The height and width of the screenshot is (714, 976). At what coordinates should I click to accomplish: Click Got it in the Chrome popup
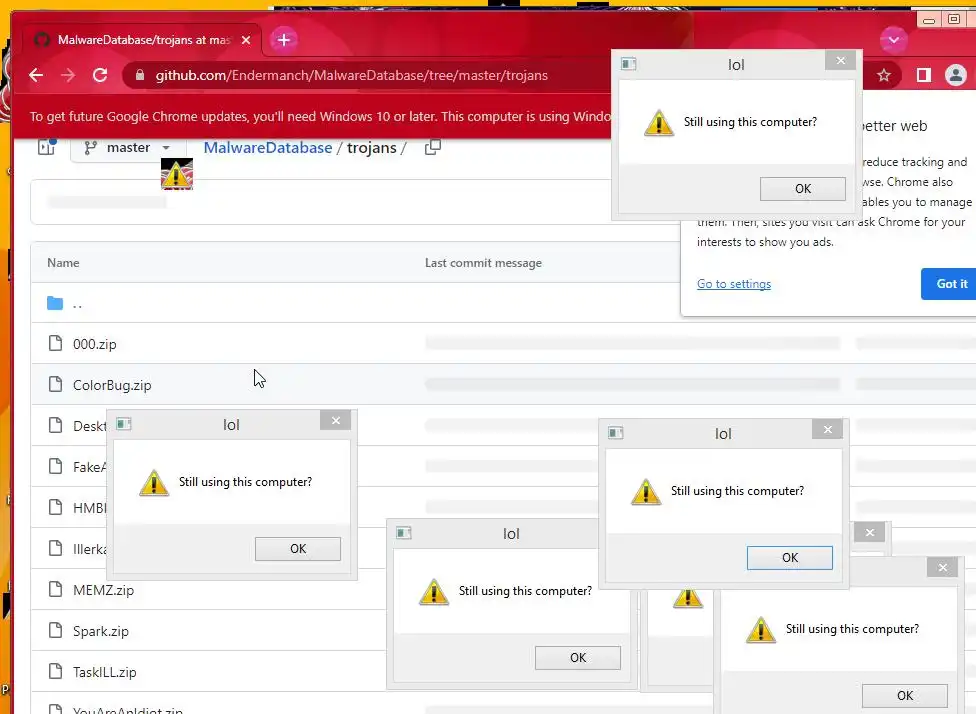click(952, 284)
